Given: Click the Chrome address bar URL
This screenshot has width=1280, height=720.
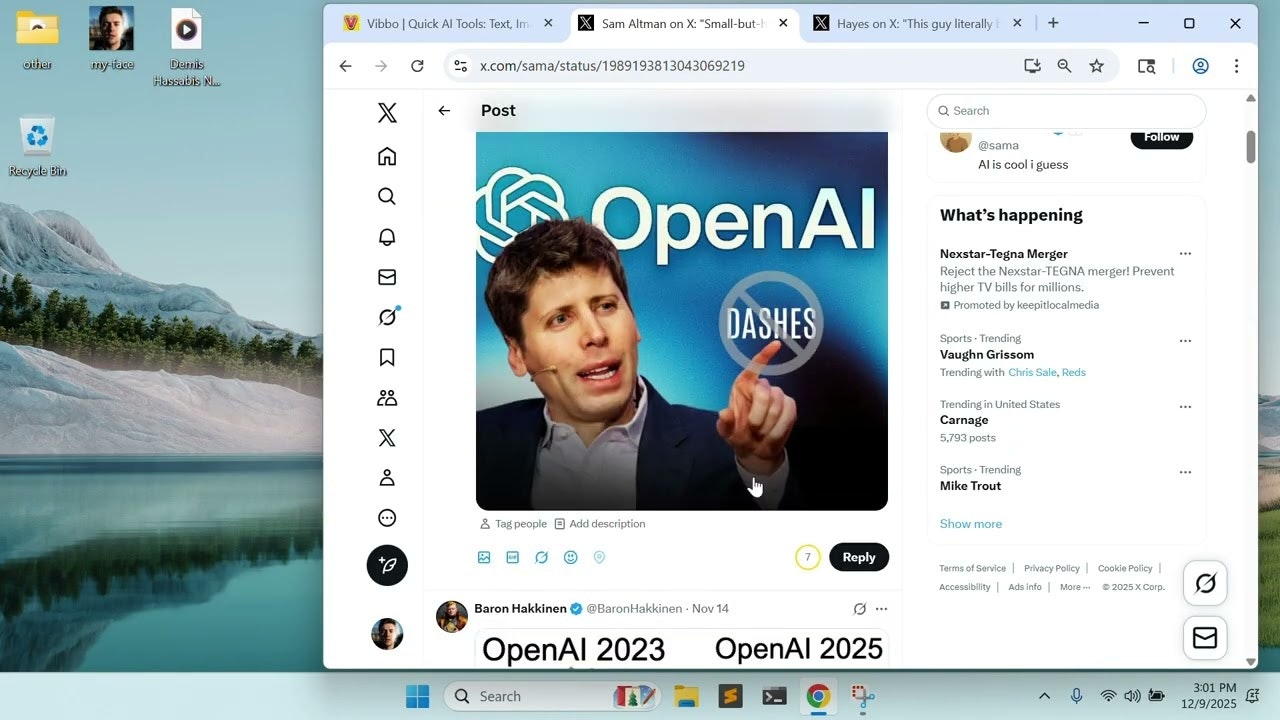Looking at the screenshot, I should coord(612,66).
